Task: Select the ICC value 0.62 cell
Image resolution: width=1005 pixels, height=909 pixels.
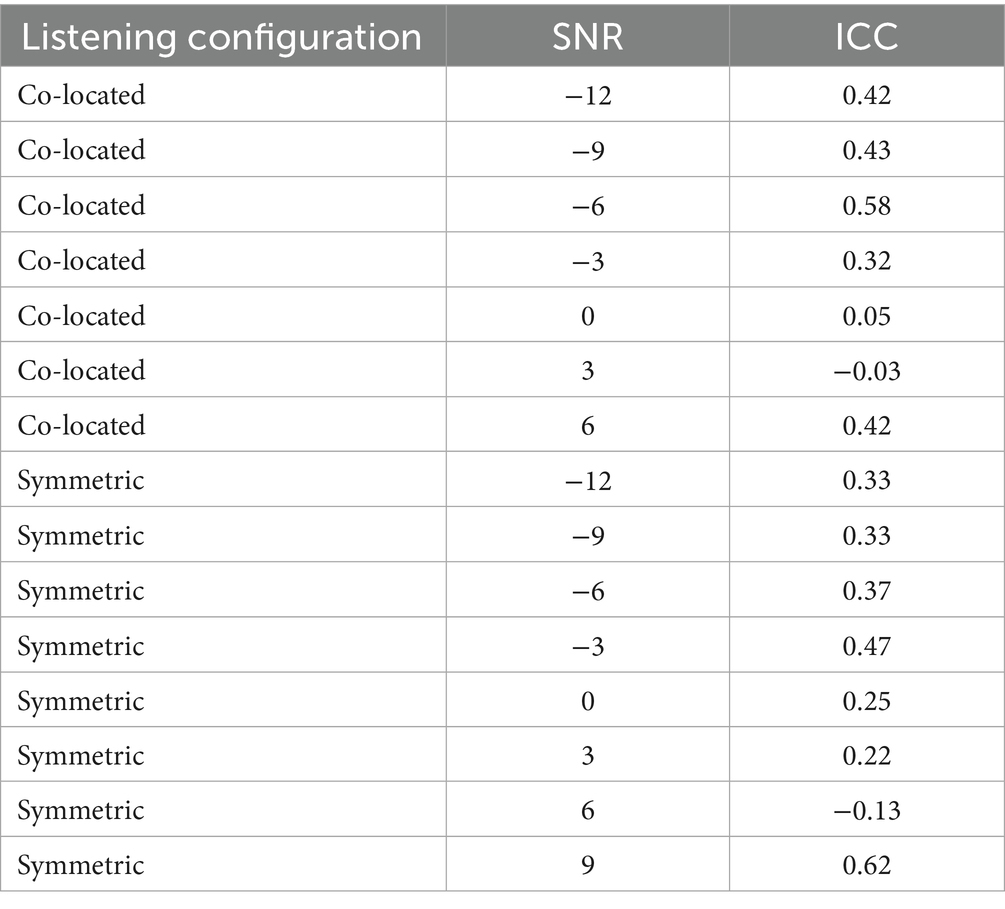Action: click(866, 865)
